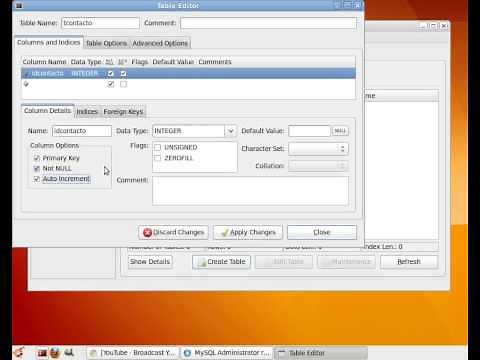
Task: Launch Firefox from the taskbar
Action: tap(55, 353)
